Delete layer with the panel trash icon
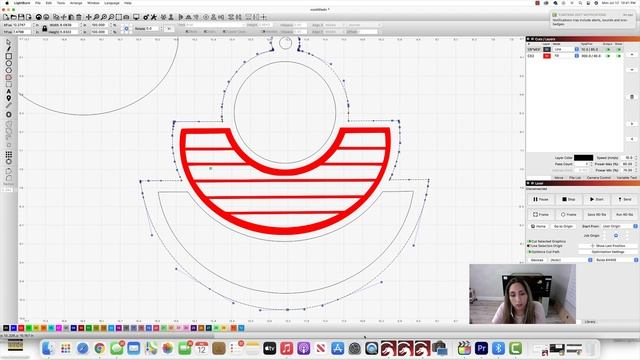This screenshot has width=640, height=360. [x=632, y=97]
